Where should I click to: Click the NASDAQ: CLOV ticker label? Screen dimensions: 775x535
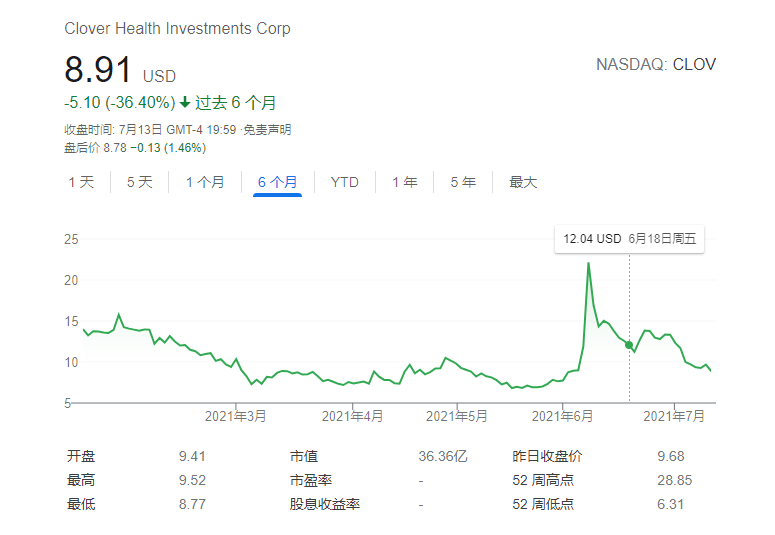655,65
